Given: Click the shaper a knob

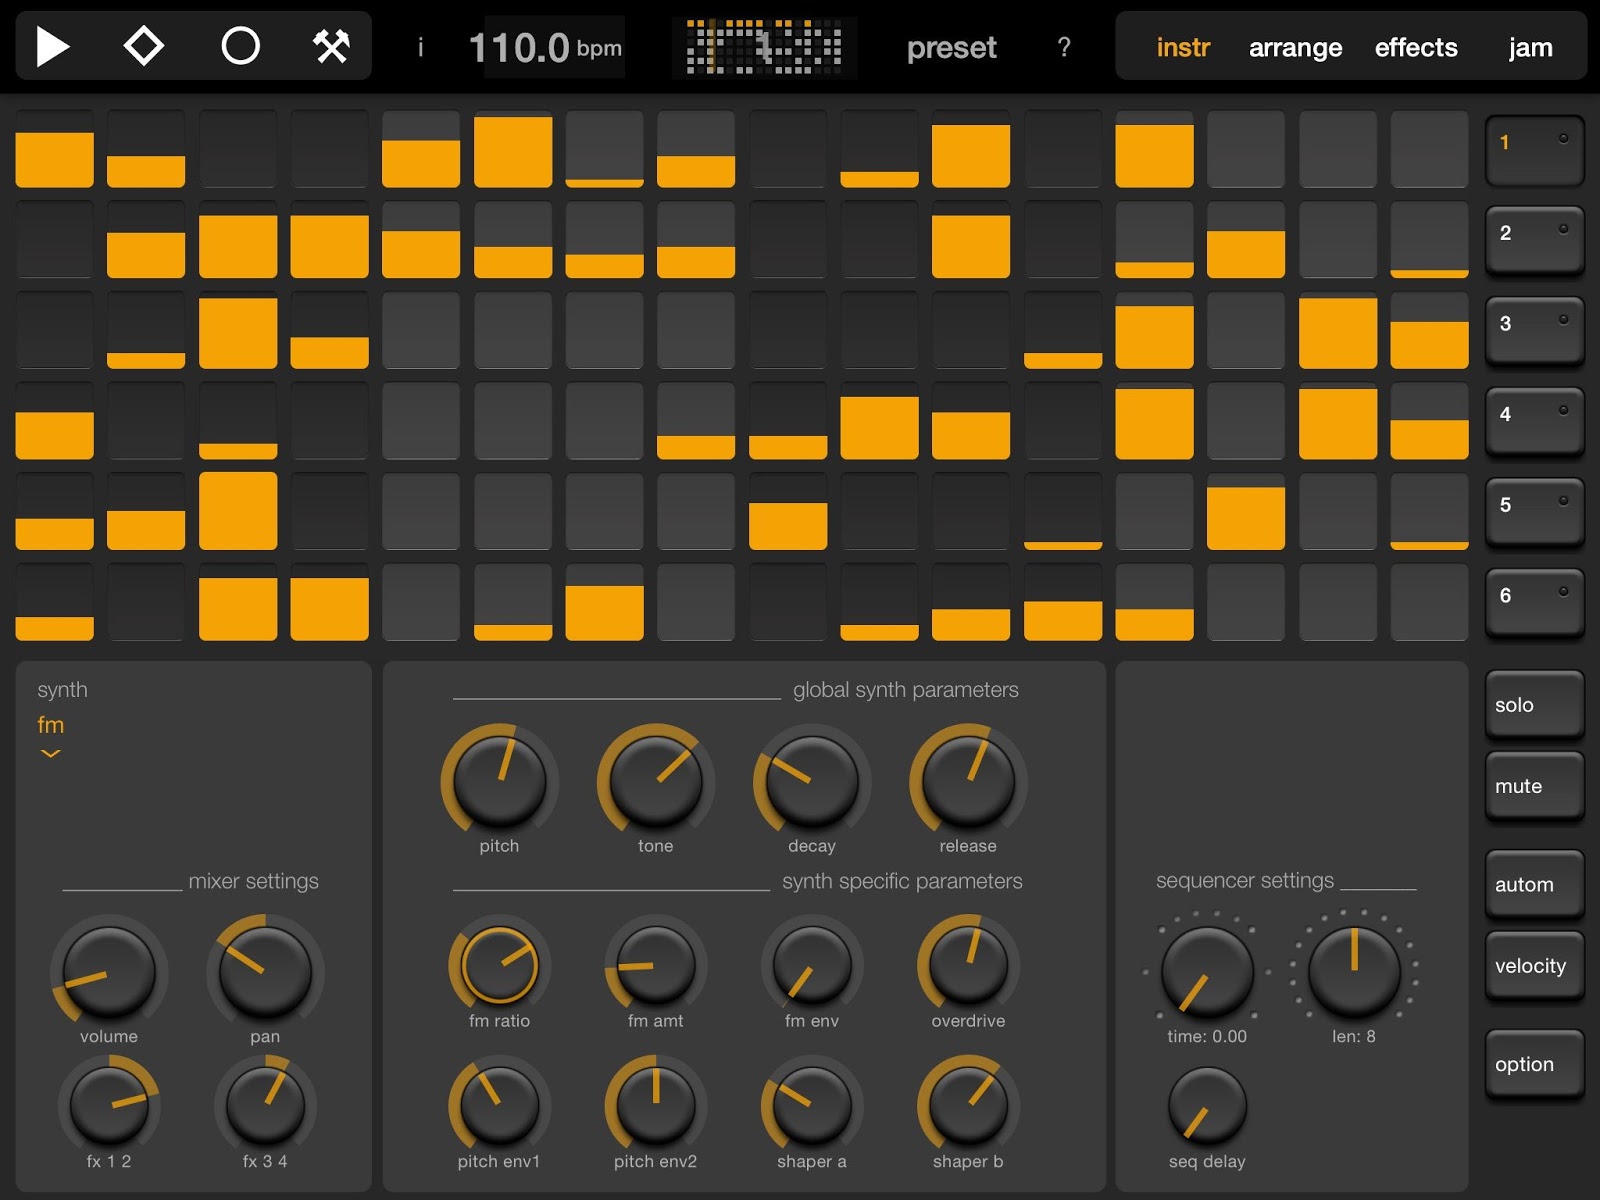Looking at the screenshot, I should coord(811,1105).
